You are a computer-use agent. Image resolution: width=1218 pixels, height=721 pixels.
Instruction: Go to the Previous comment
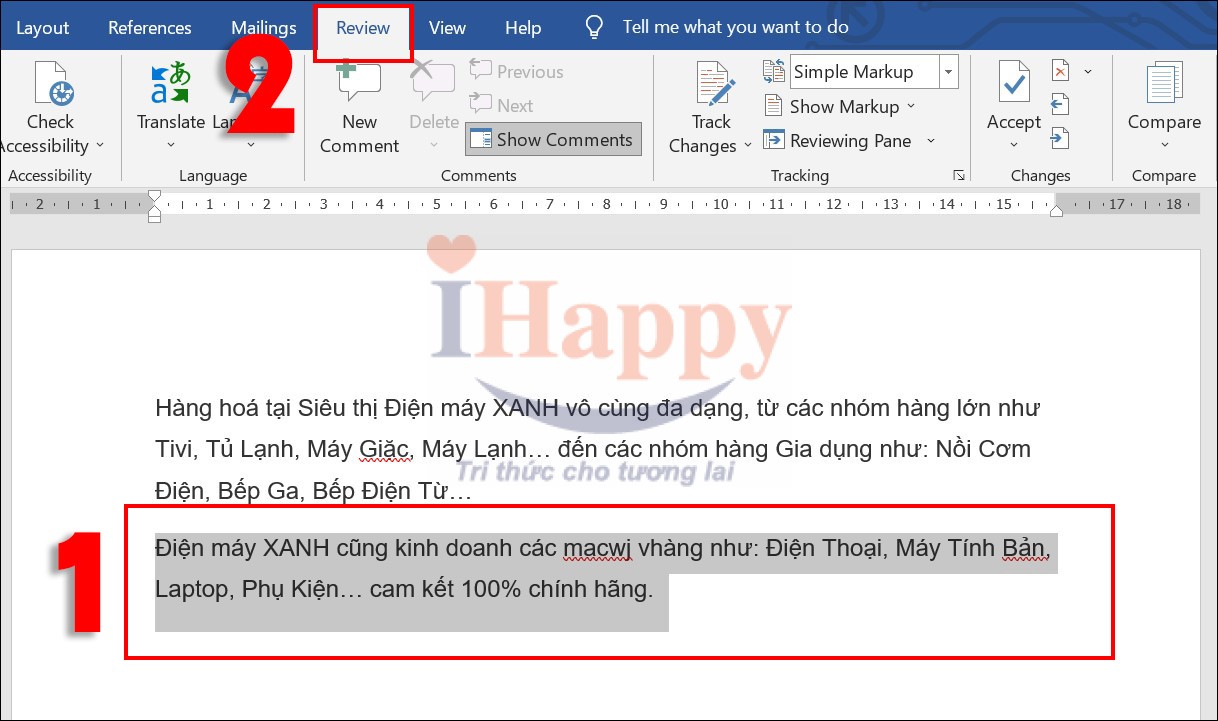517,72
